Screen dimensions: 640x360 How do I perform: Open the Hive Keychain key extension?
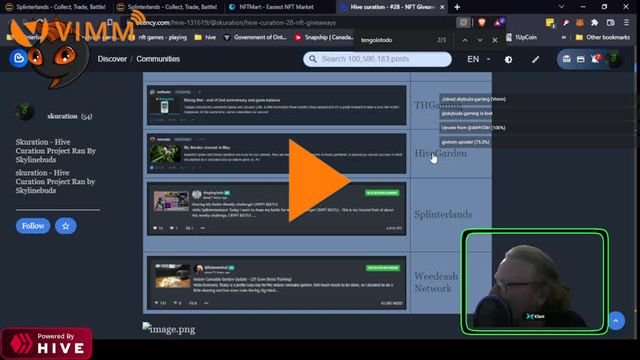pyautogui.click(x=565, y=23)
